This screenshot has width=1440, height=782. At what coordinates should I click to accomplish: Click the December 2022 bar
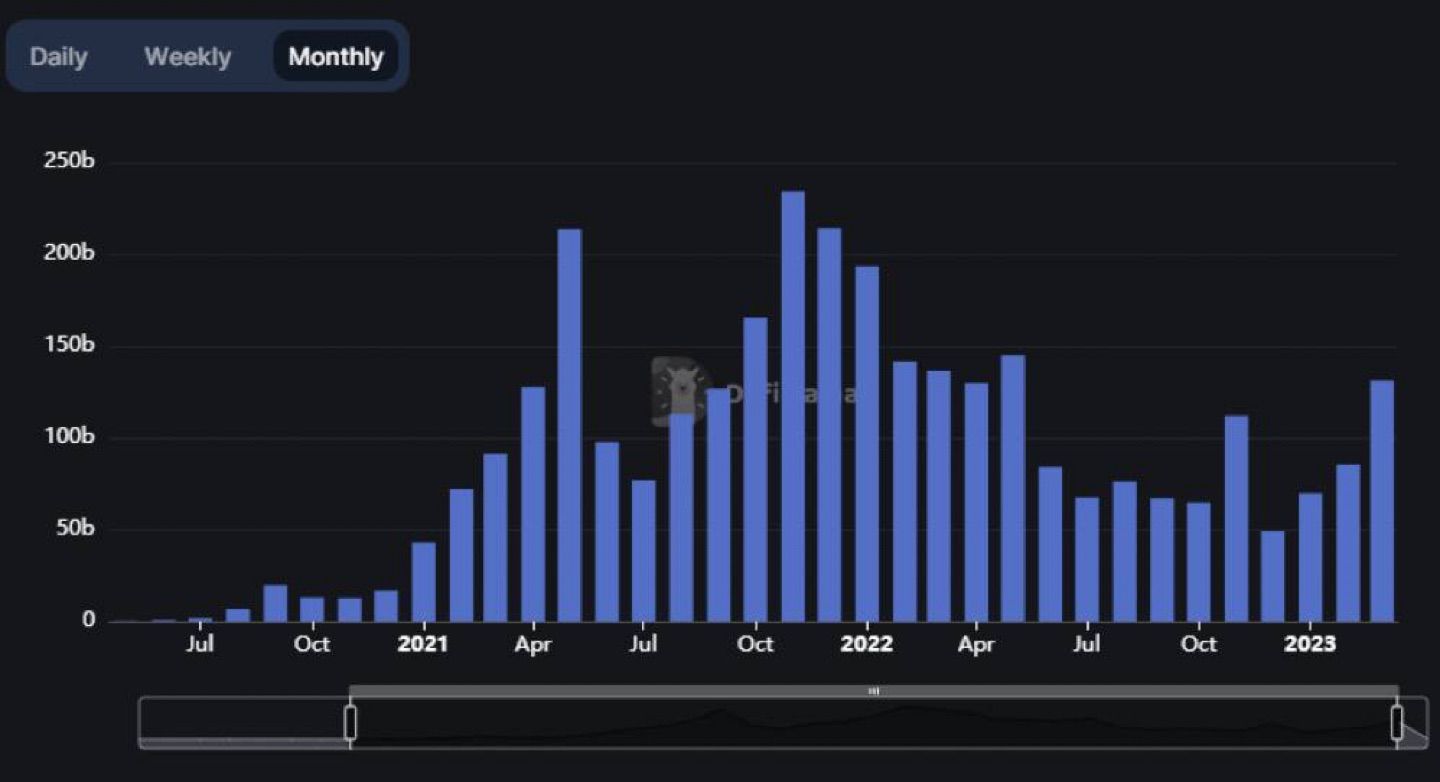pos(1272,575)
